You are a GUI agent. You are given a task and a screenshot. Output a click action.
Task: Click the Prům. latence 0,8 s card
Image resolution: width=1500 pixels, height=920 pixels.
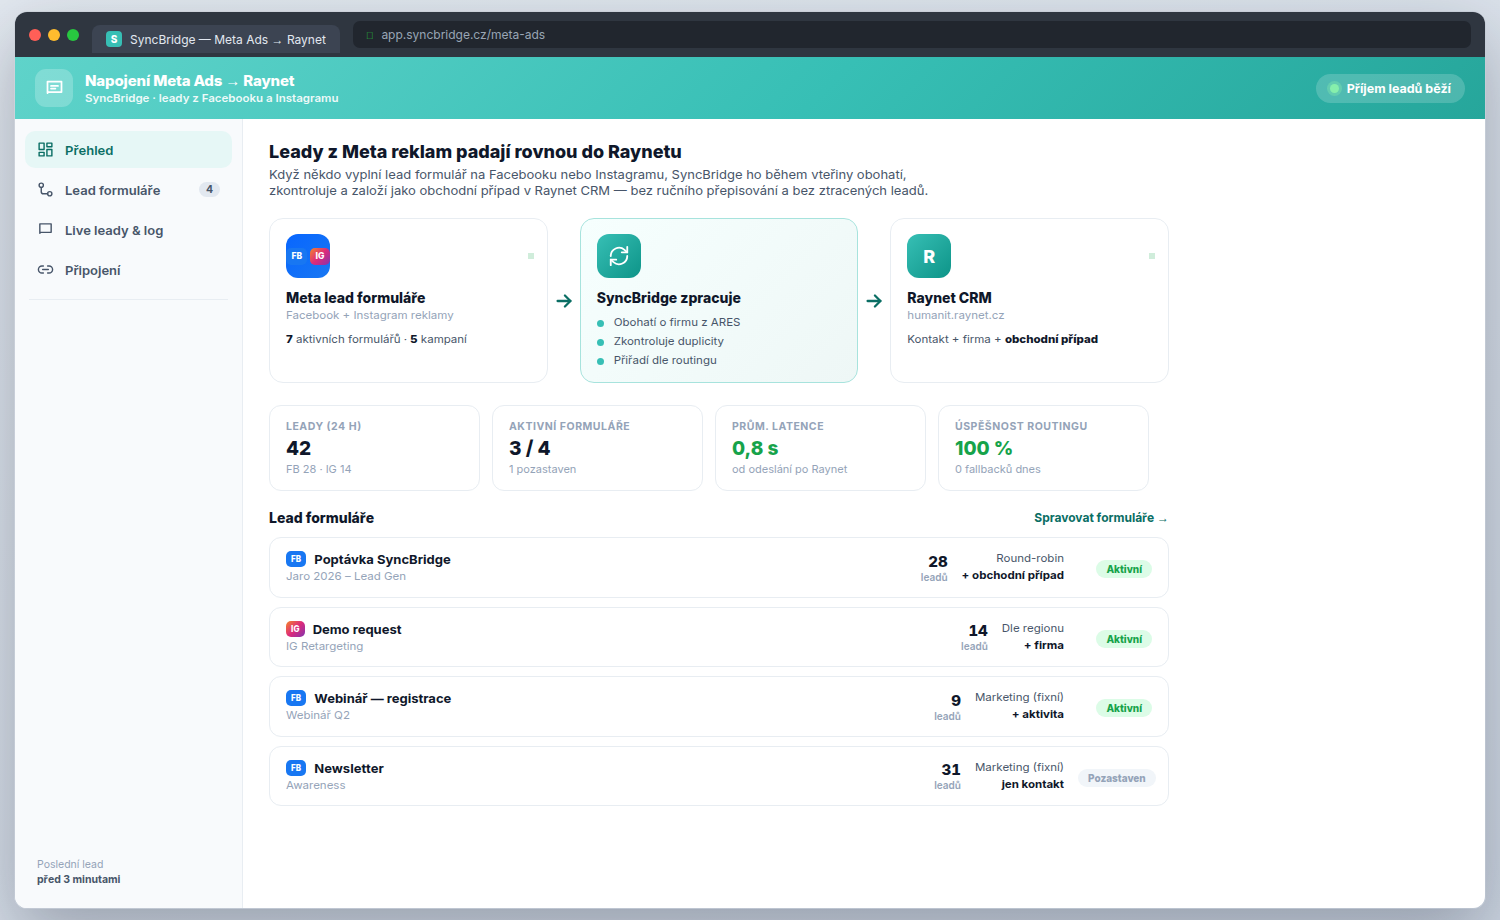[x=820, y=448]
